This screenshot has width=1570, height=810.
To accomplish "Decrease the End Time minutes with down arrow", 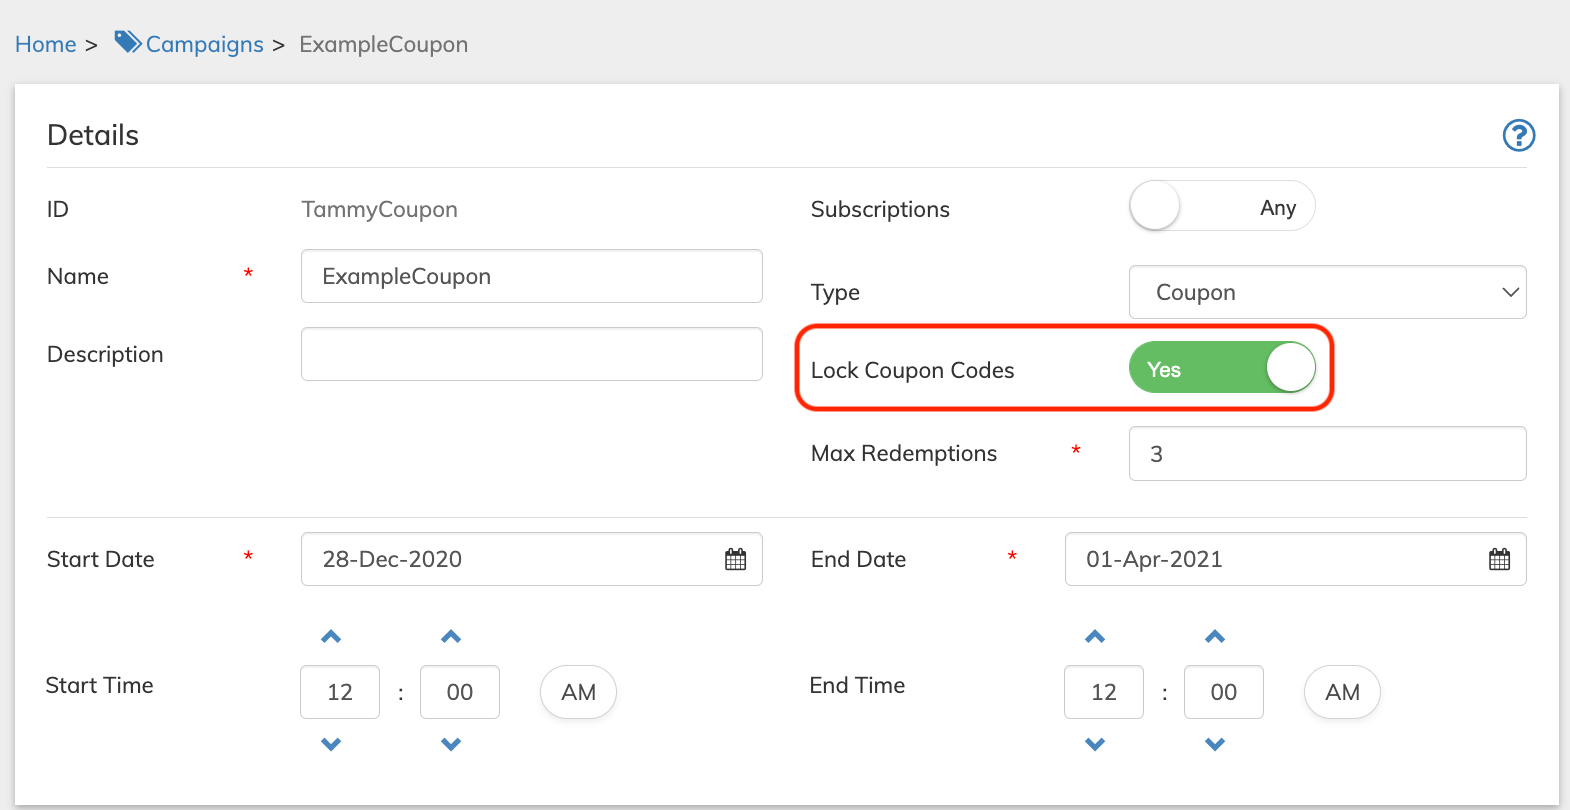I will tap(1215, 744).
